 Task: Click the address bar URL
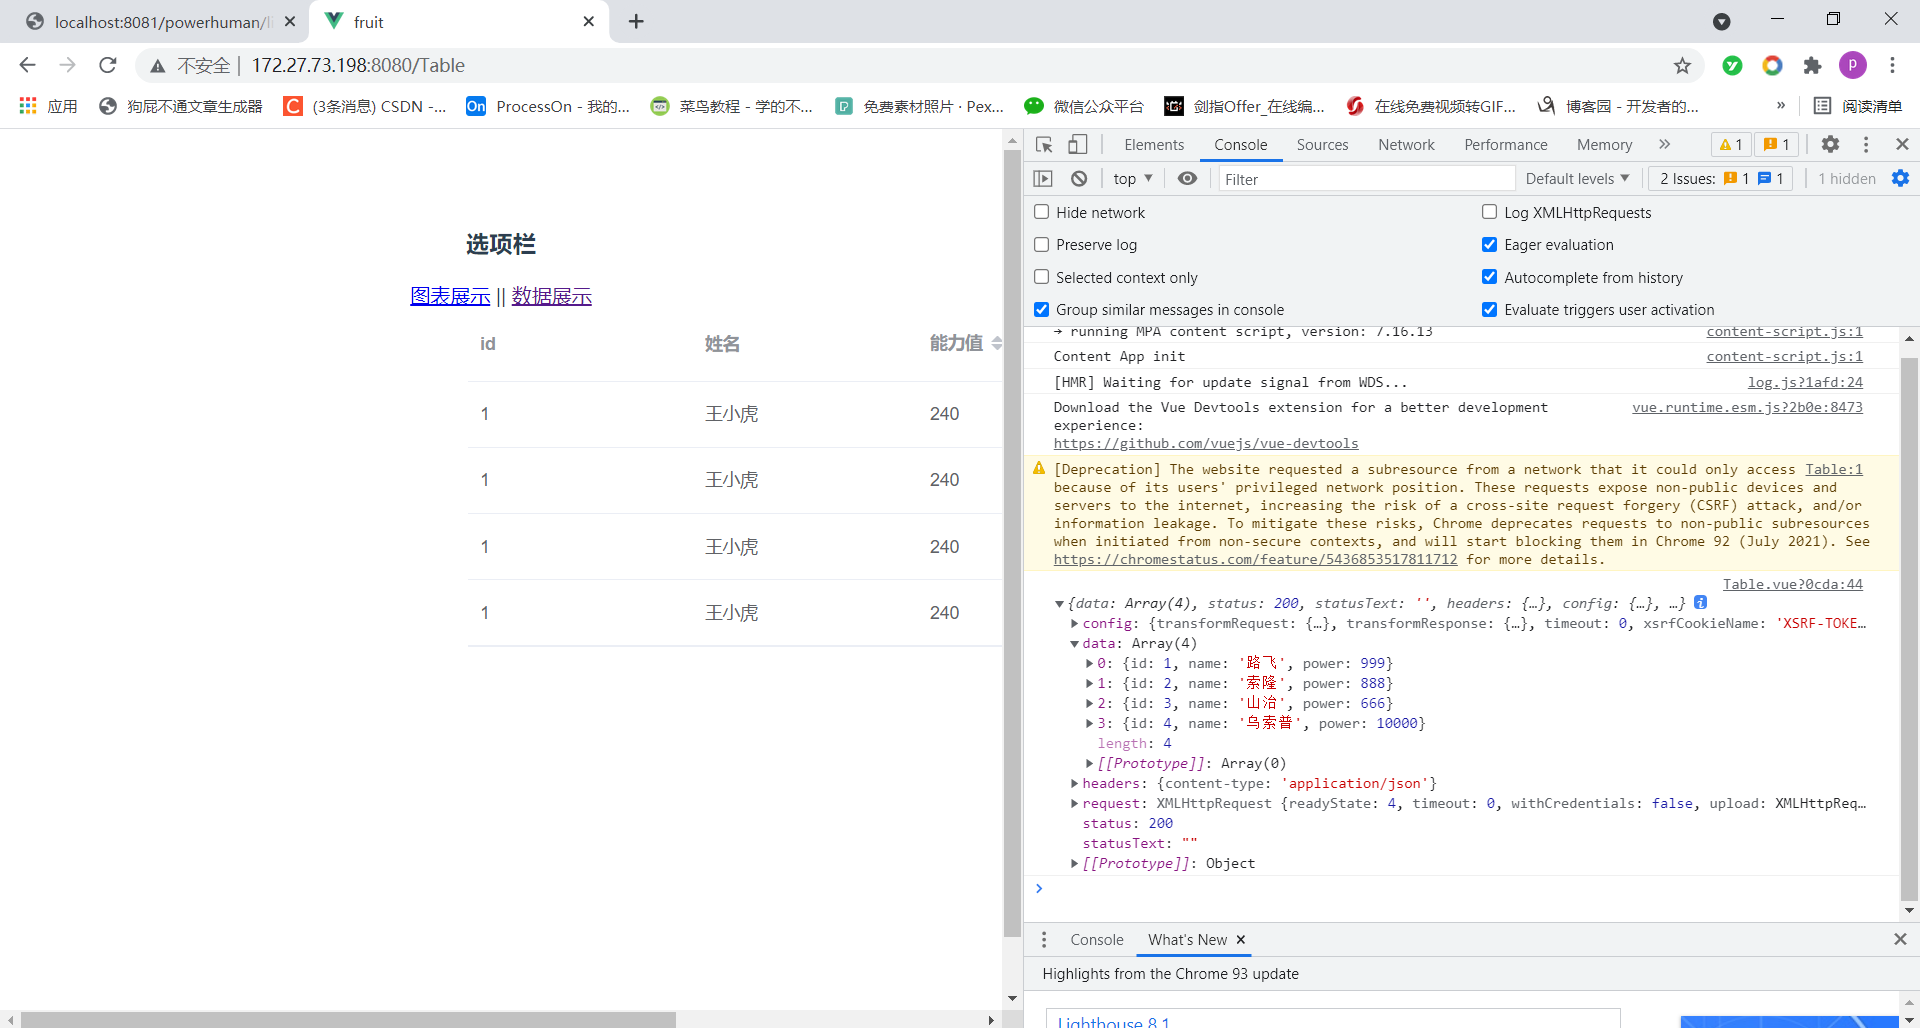[x=358, y=65]
